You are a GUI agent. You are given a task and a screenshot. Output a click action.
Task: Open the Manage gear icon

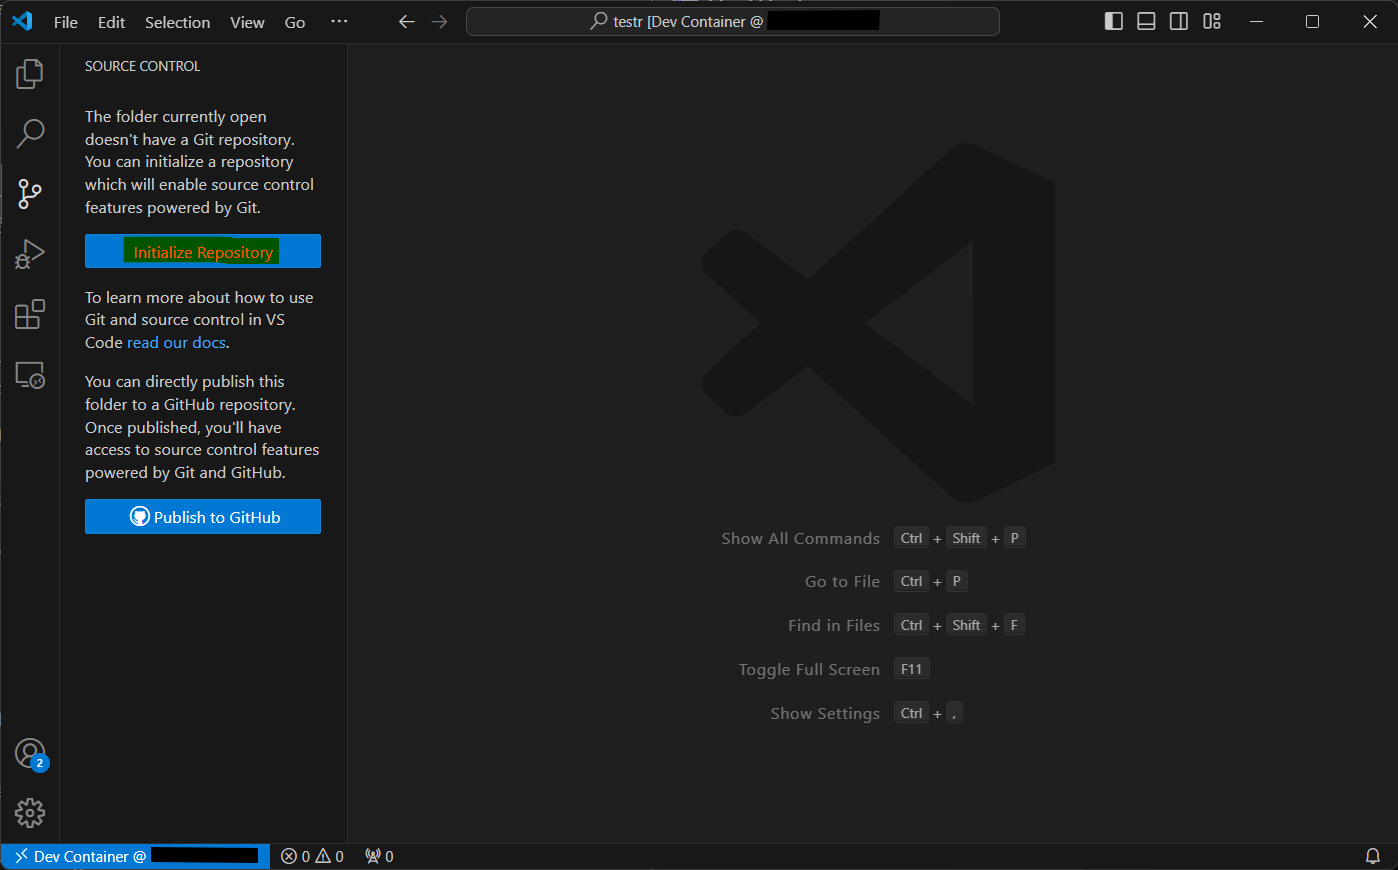(30, 812)
